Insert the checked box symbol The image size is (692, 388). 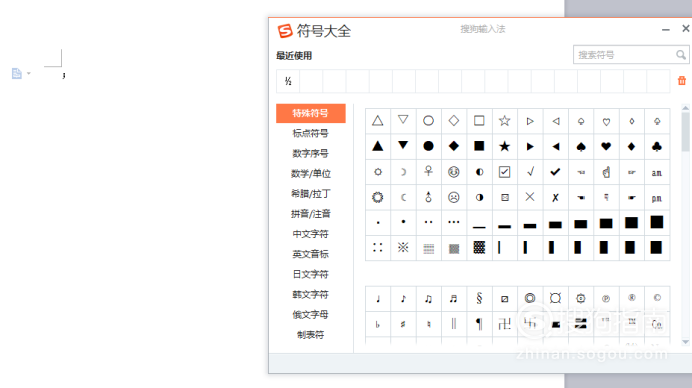tap(504, 172)
